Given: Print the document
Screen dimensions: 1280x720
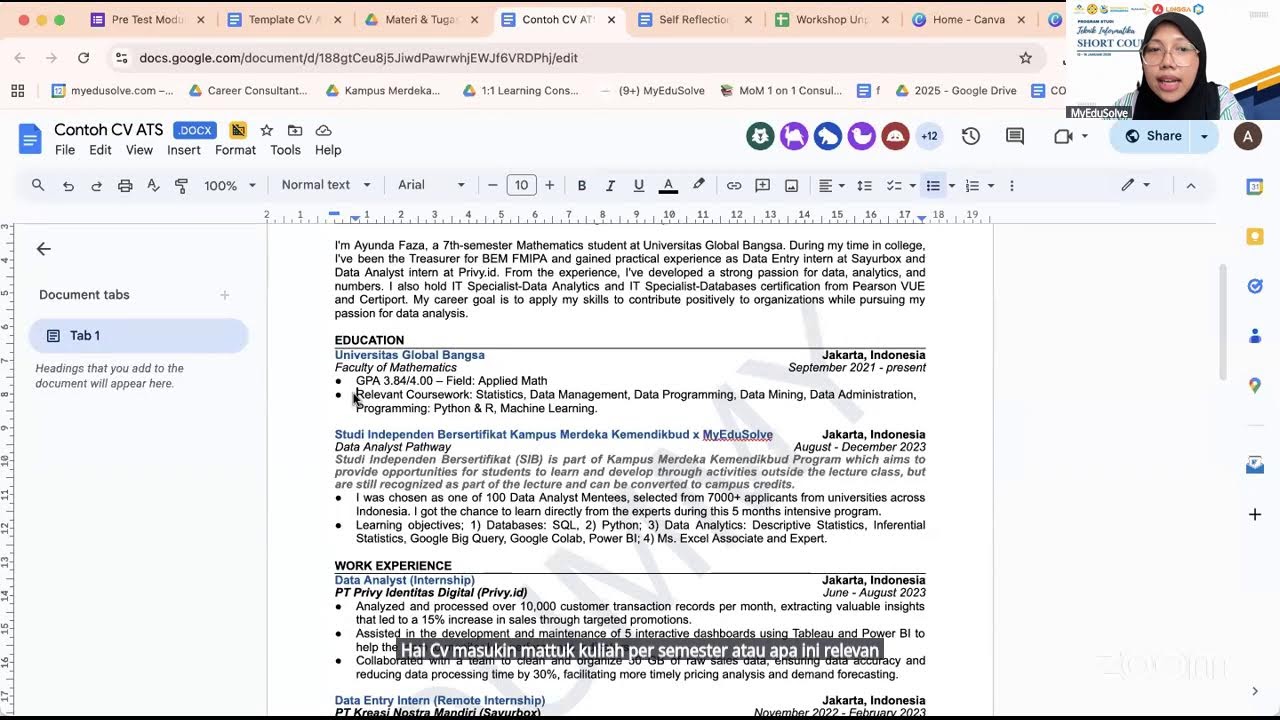Looking at the screenshot, I should 125,185.
